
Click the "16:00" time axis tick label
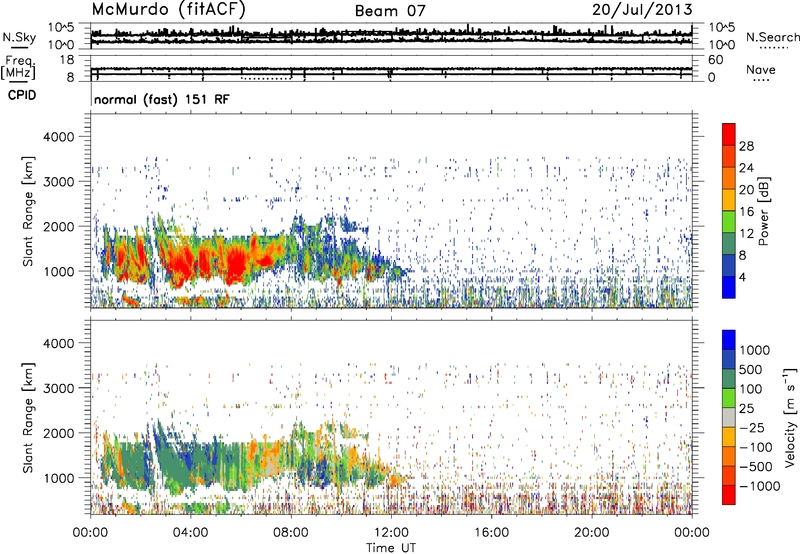click(x=492, y=533)
